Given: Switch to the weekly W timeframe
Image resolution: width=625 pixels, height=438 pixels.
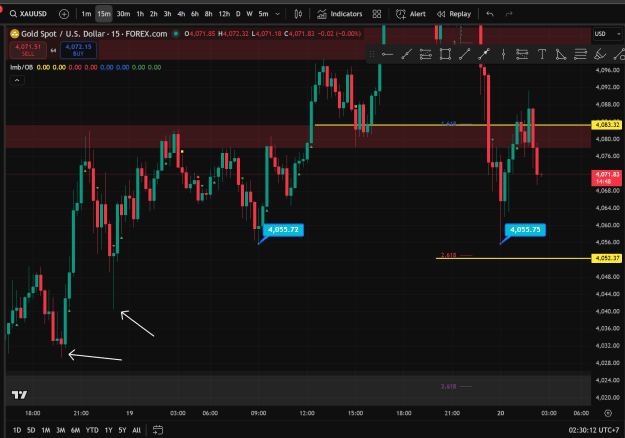Looking at the screenshot, I should 250,14.
